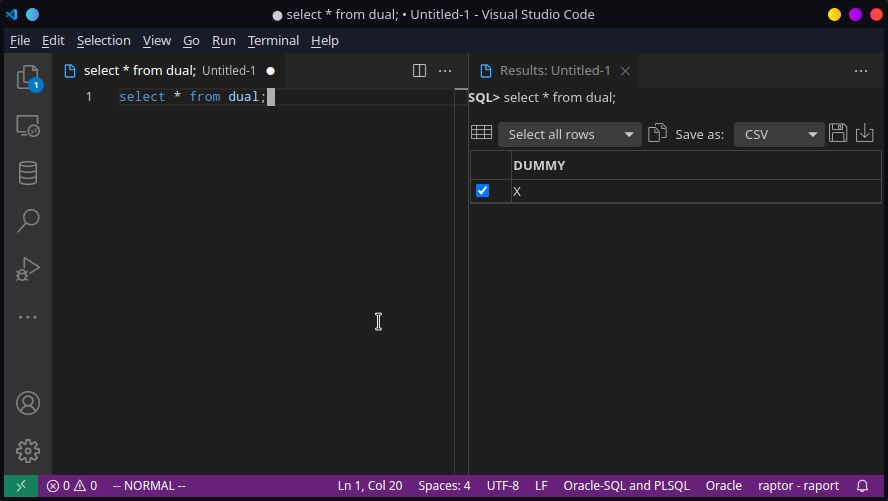The image size is (888, 501).
Task: Switch to the Results: Untitled-1 tab
Action: (554, 71)
